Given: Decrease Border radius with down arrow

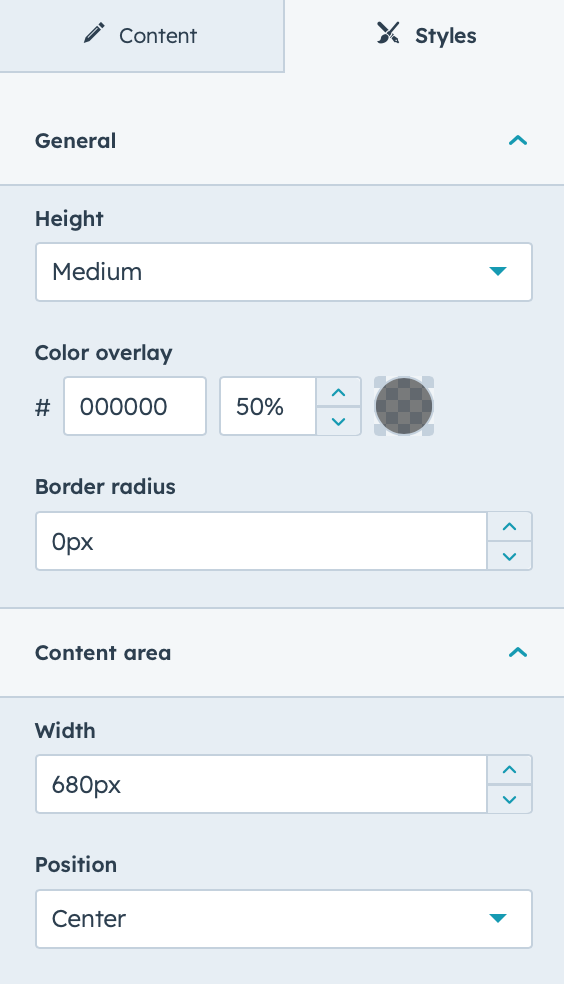Looking at the screenshot, I should coord(509,556).
